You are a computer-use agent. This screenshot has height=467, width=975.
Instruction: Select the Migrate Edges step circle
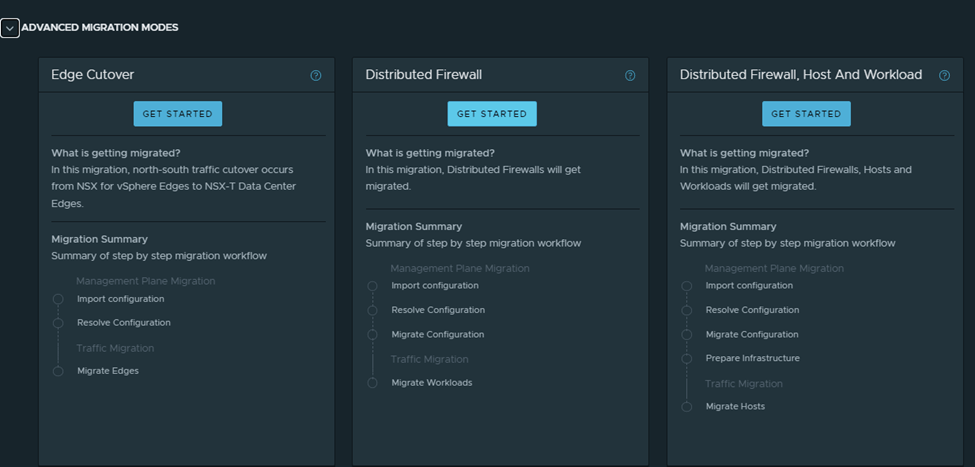coord(58,371)
